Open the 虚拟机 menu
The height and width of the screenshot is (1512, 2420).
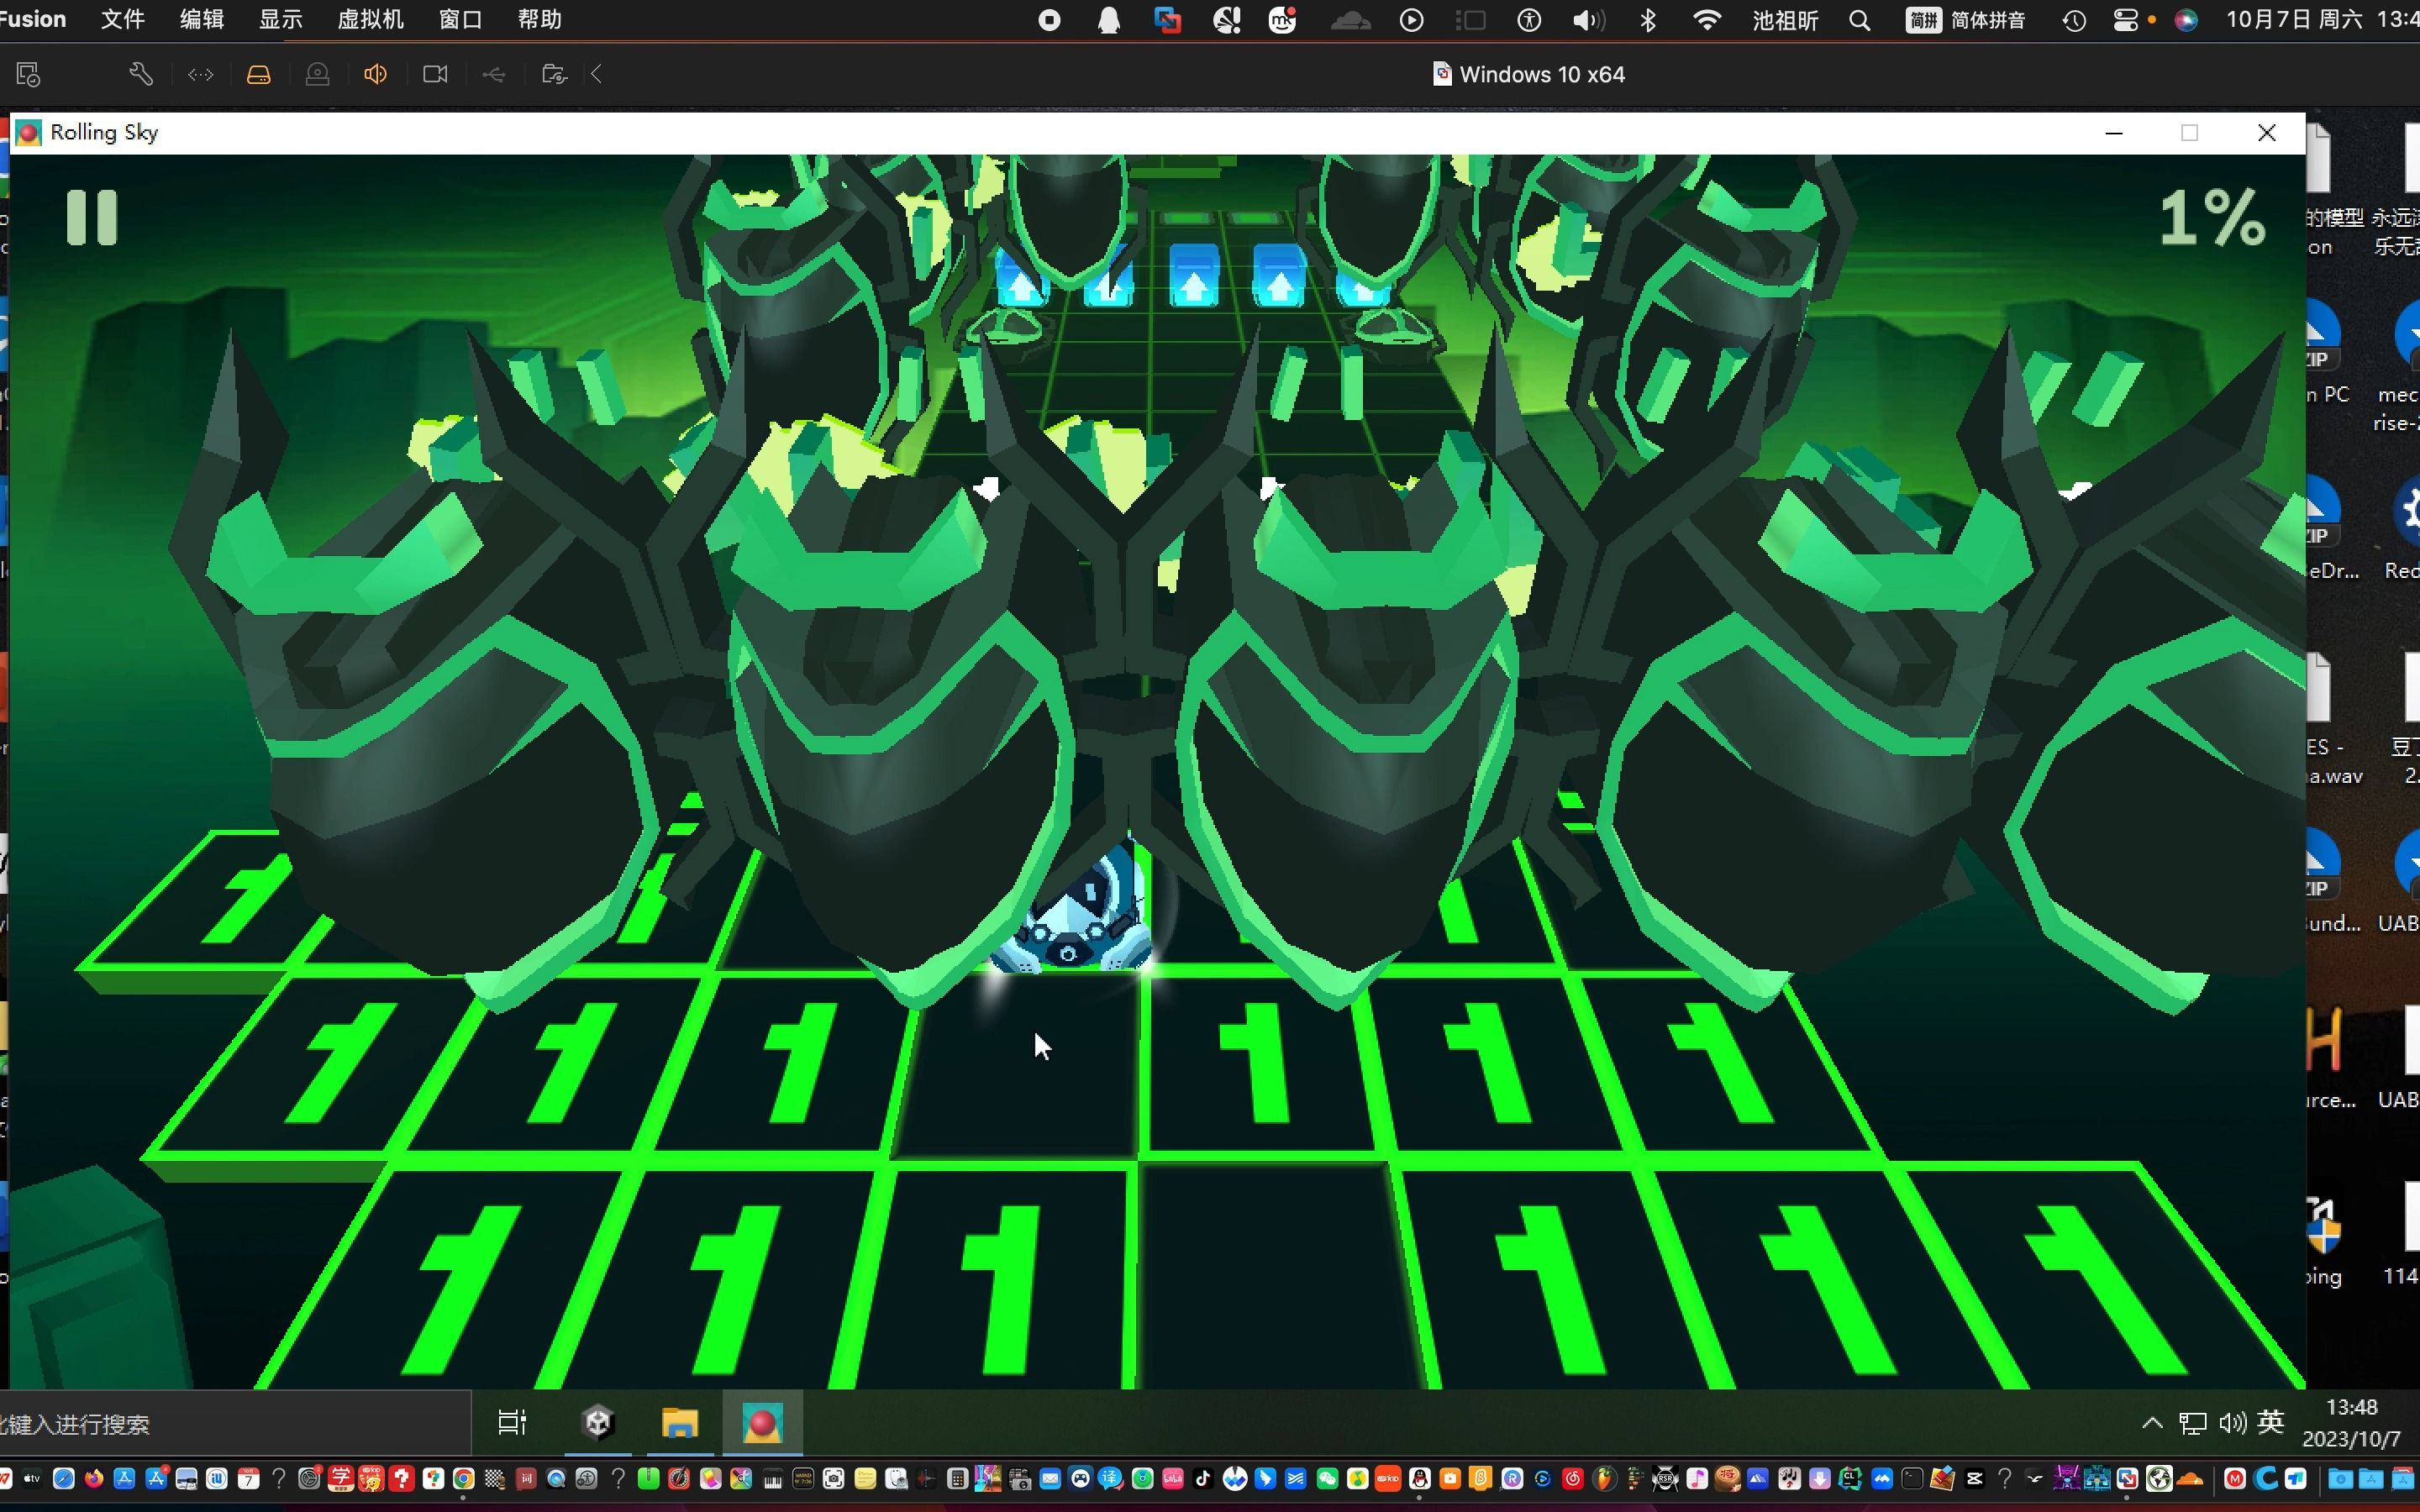coord(371,19)
